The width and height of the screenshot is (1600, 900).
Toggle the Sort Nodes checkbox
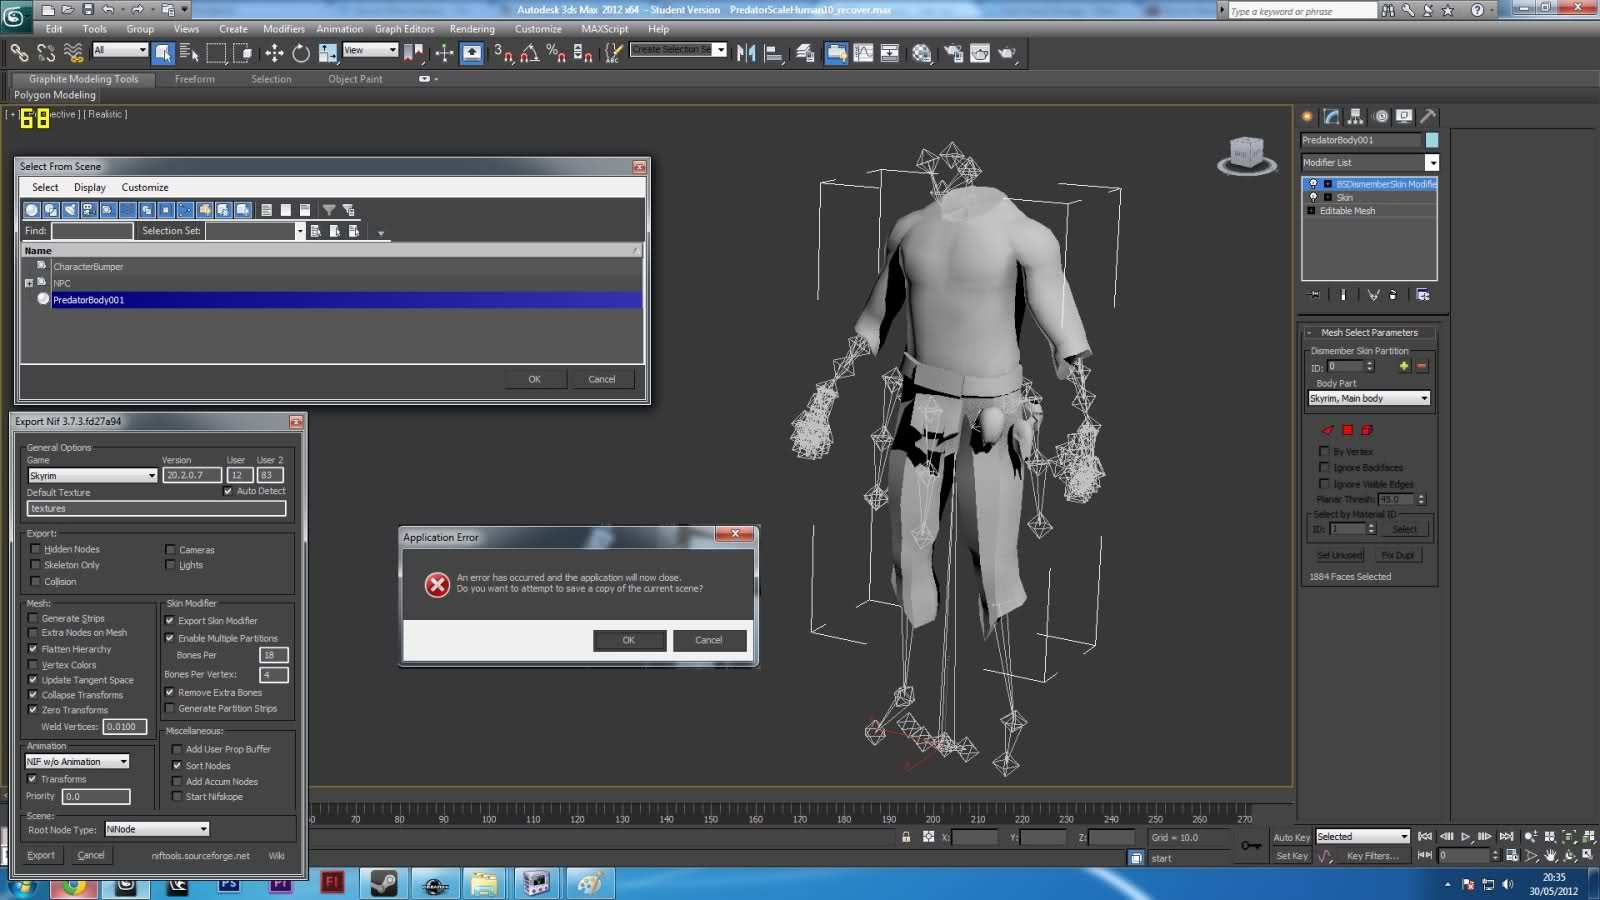(177, 766)
